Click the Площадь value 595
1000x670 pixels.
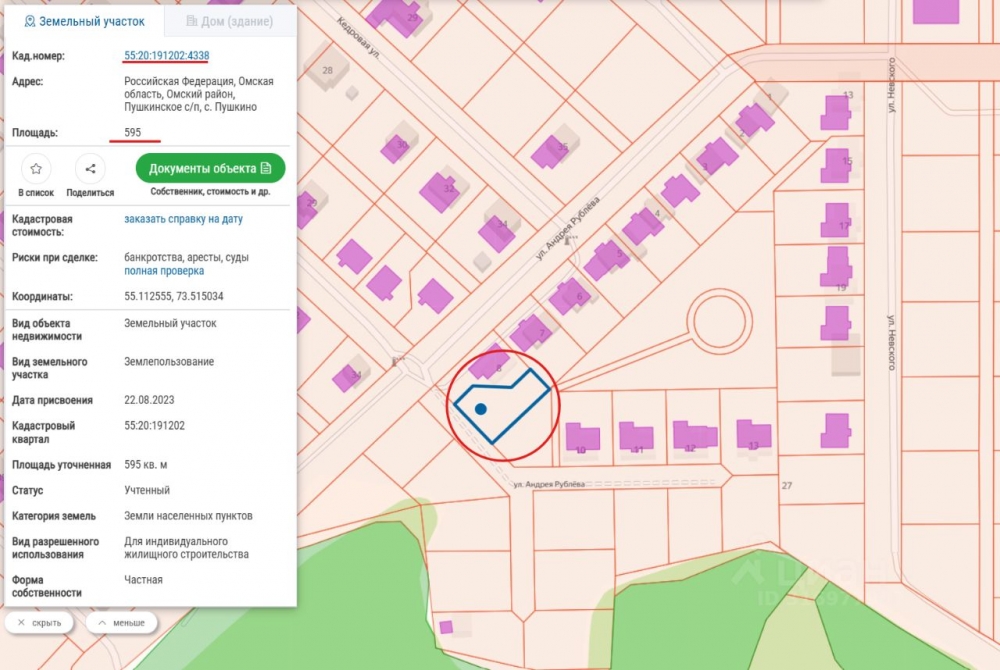coord(133,132)
